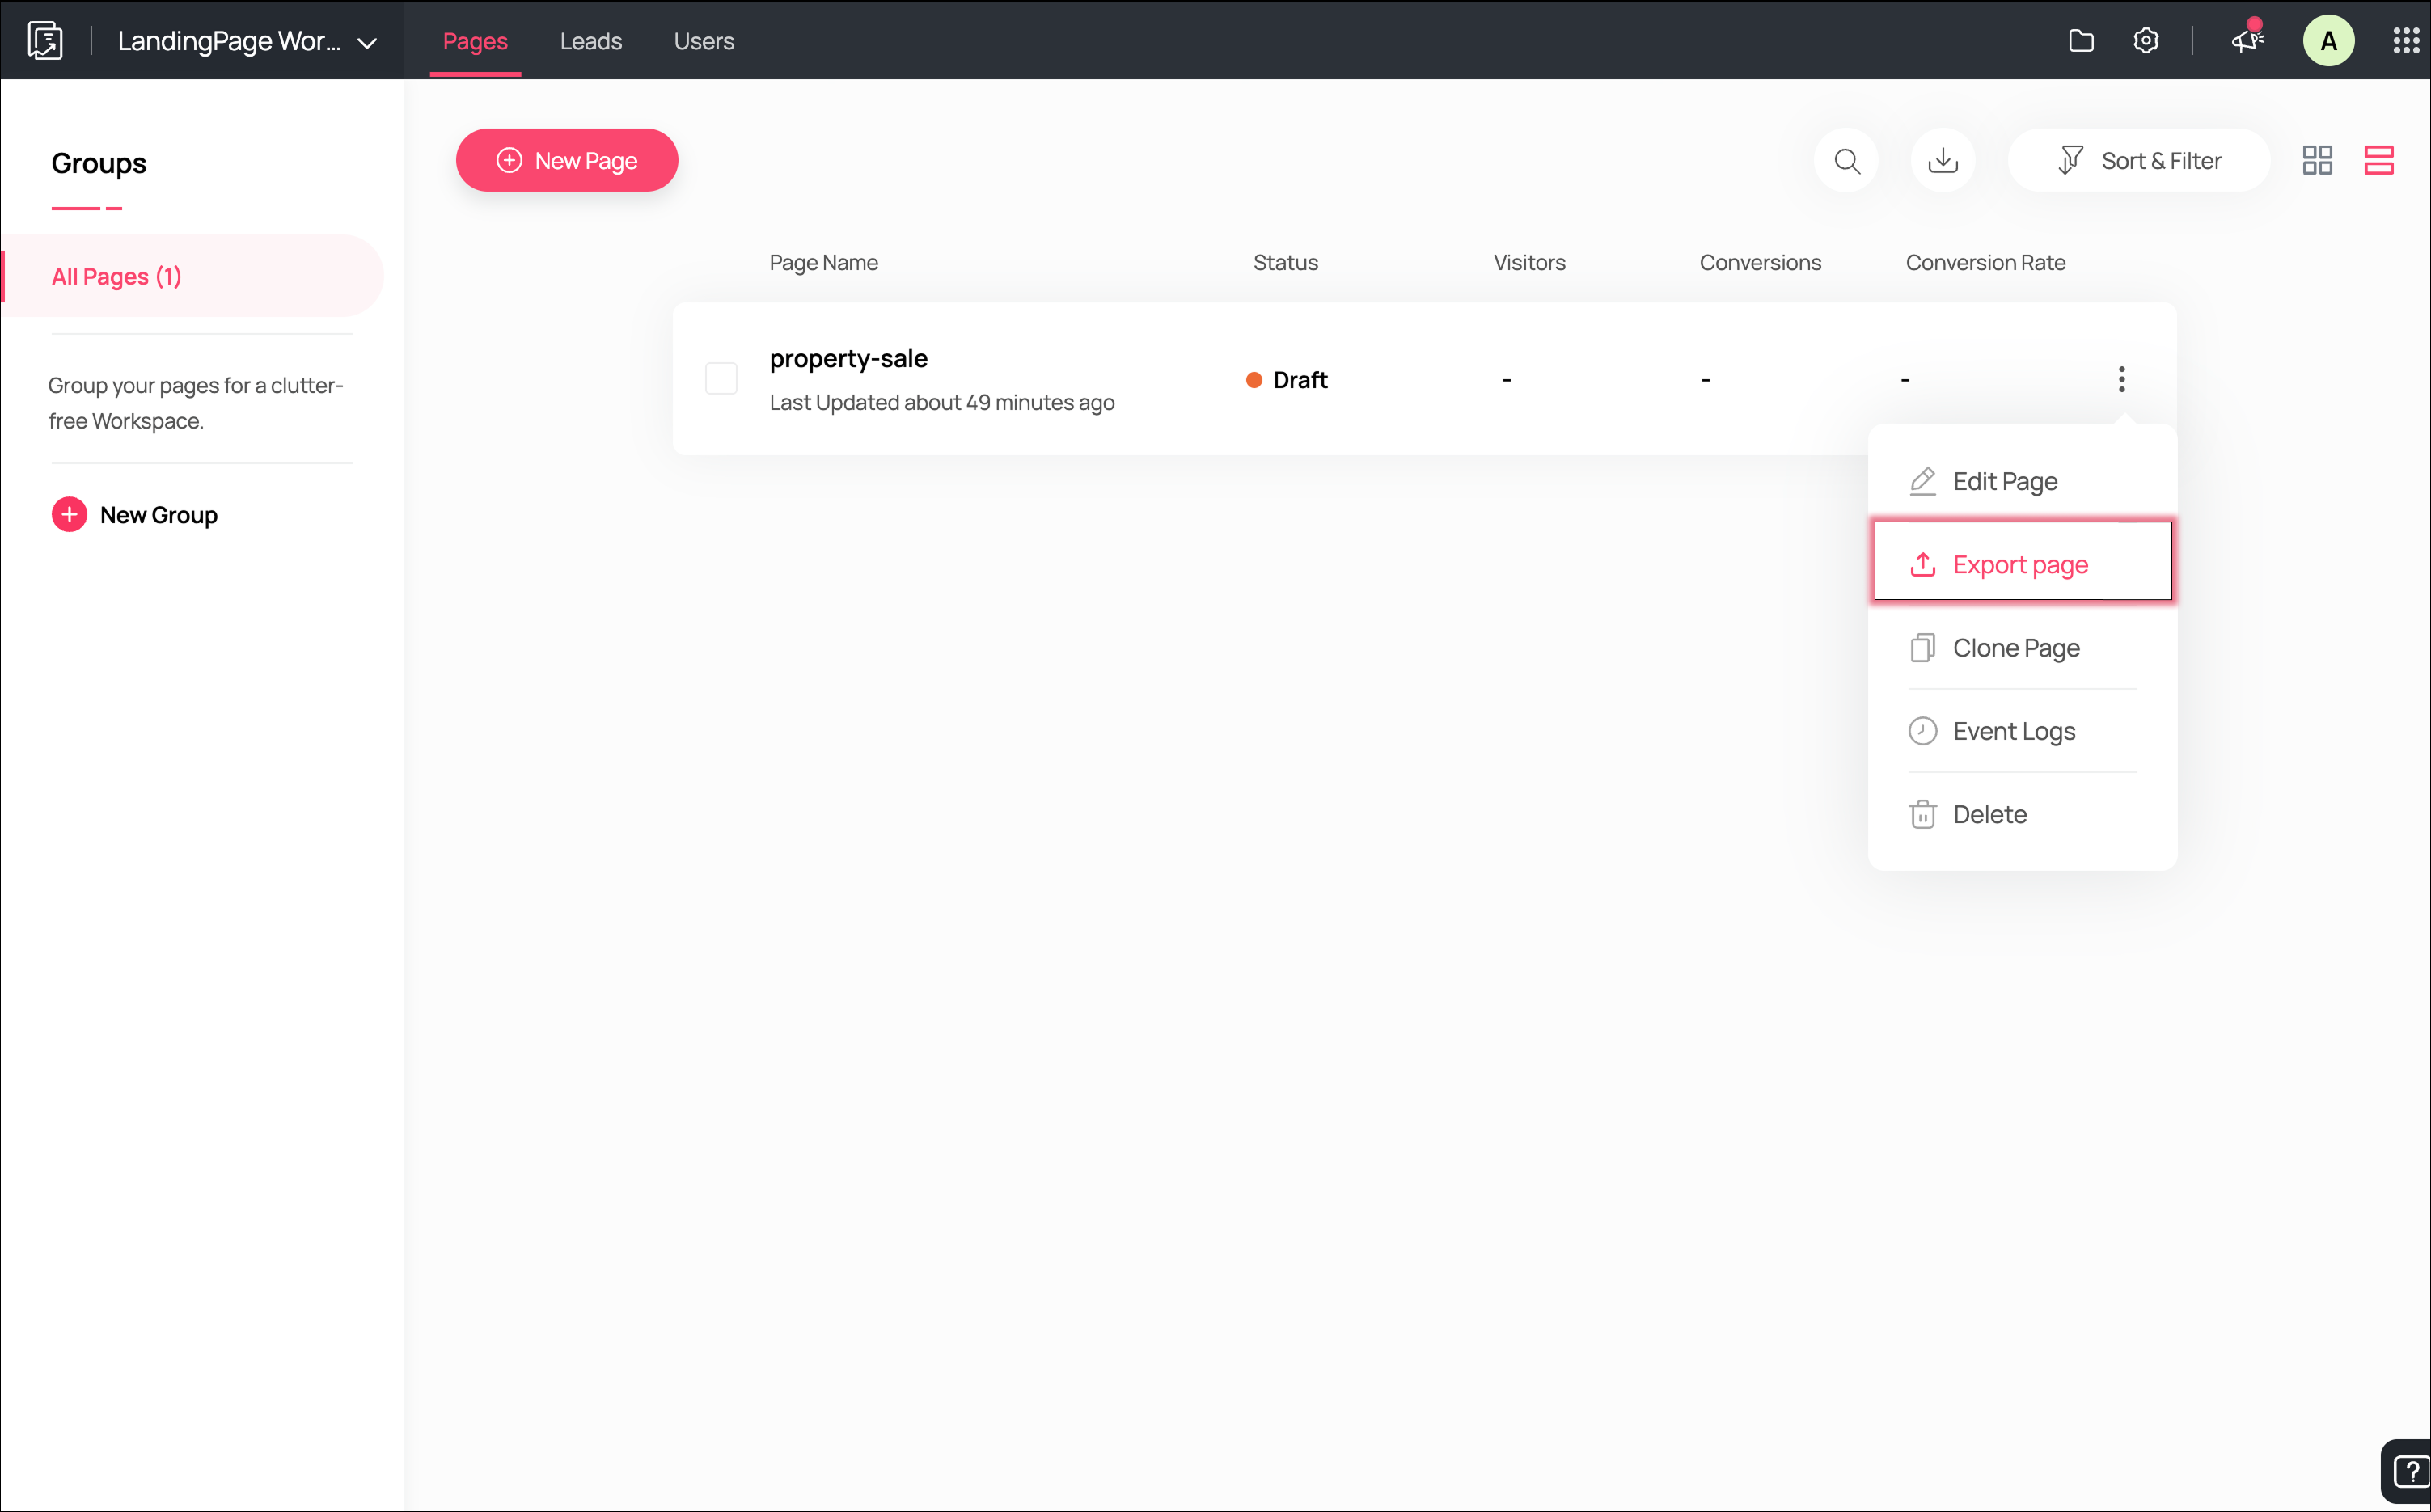This screenshot has width=2431, height=1512.
Task: Select Clone Page menu option
Action: (2015, 648)
